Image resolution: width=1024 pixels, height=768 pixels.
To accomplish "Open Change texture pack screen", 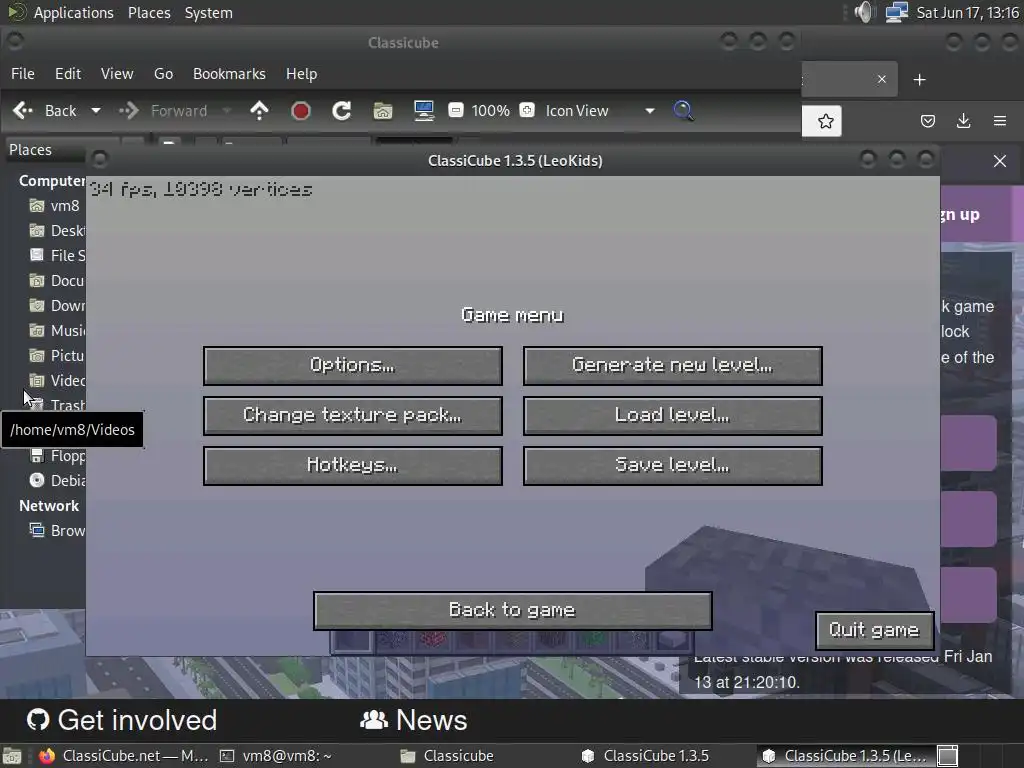I will pyautogui.click(x=353, y=416).
